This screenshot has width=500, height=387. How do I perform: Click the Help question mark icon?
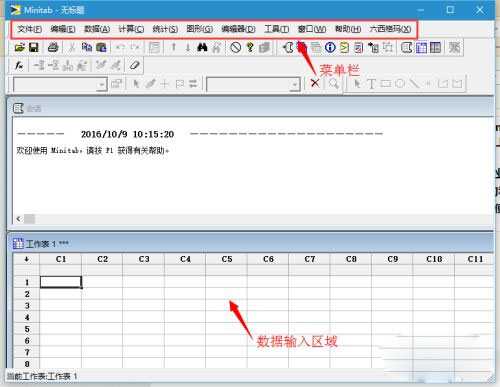(x=250, y=47)
